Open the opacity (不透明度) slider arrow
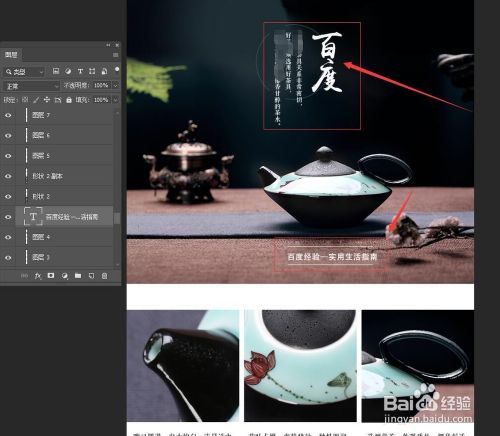Screen dimensions: 500x436 coord(116,86)
